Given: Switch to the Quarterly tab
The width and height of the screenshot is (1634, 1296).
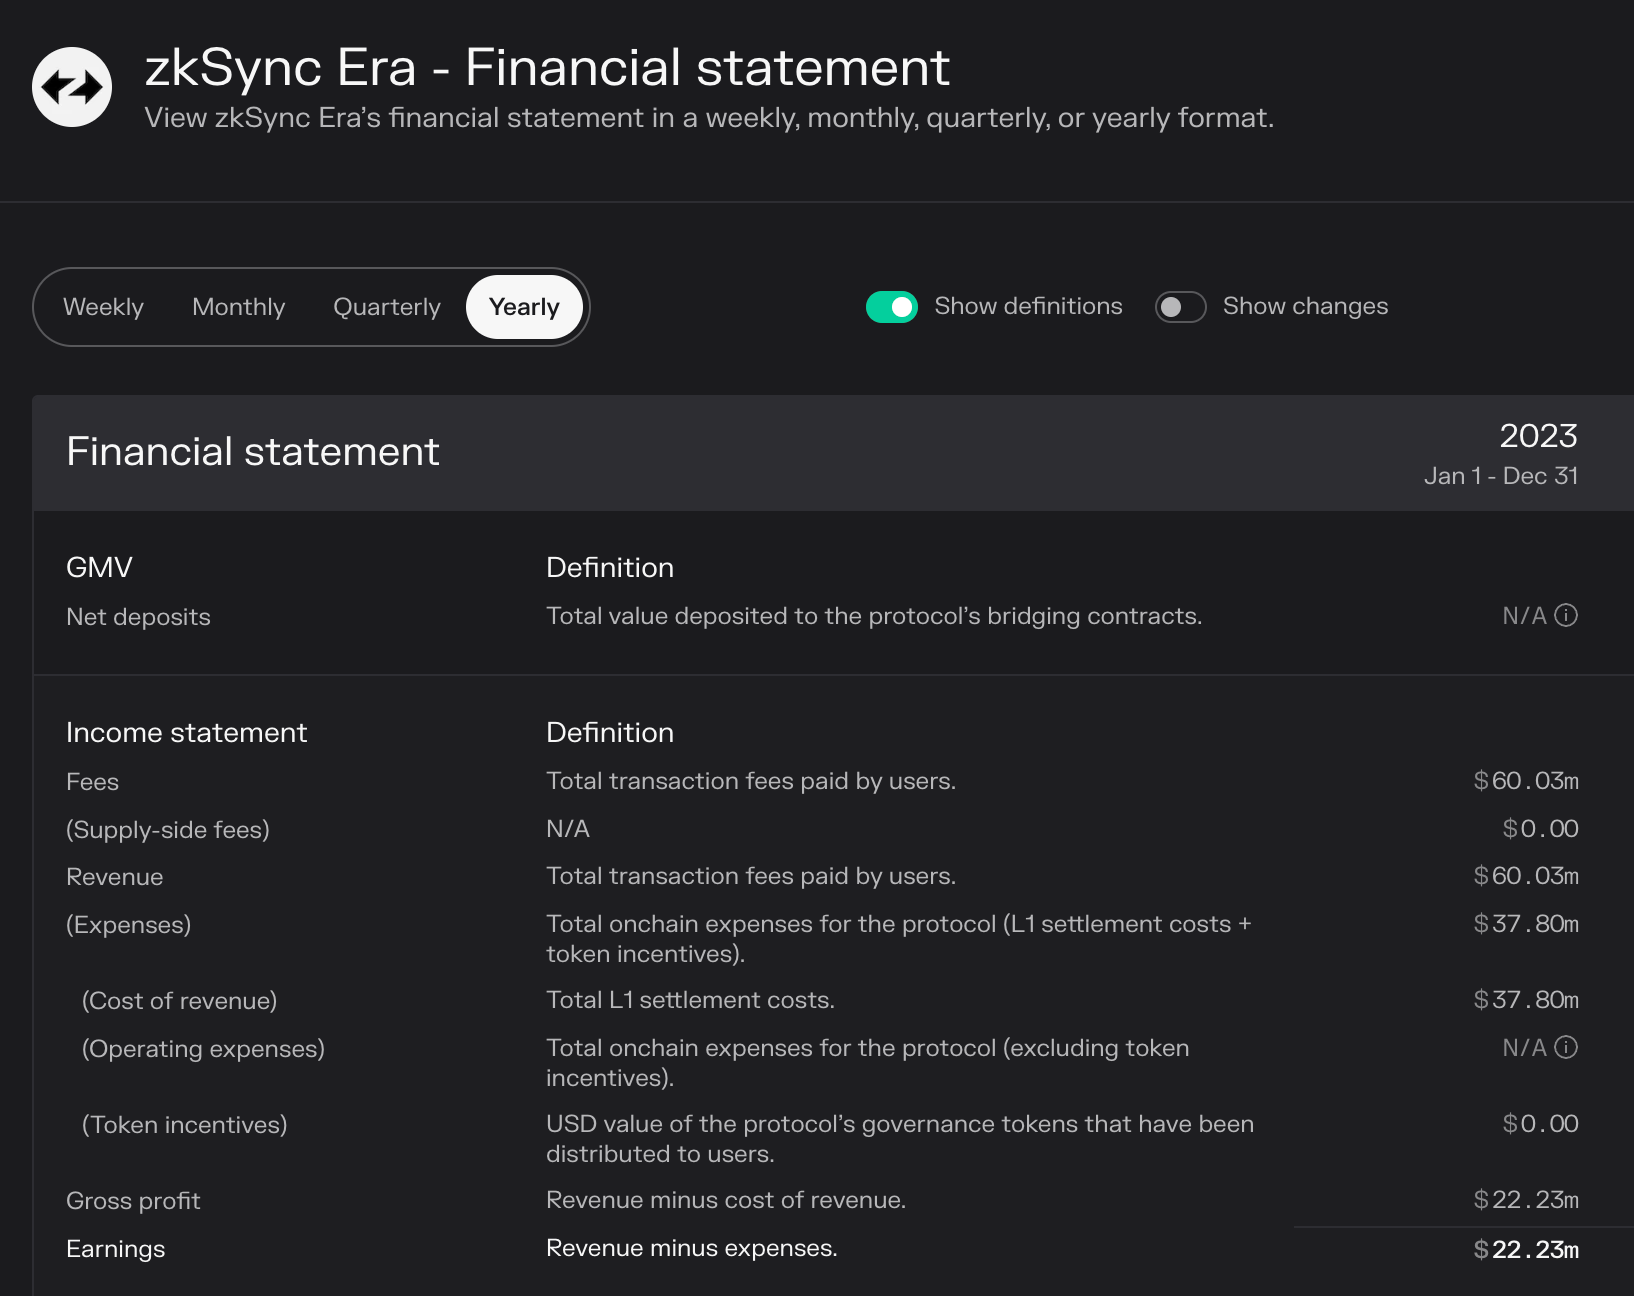Looking at the screenshot, I should pyautogui.click(x=387, y=307).
